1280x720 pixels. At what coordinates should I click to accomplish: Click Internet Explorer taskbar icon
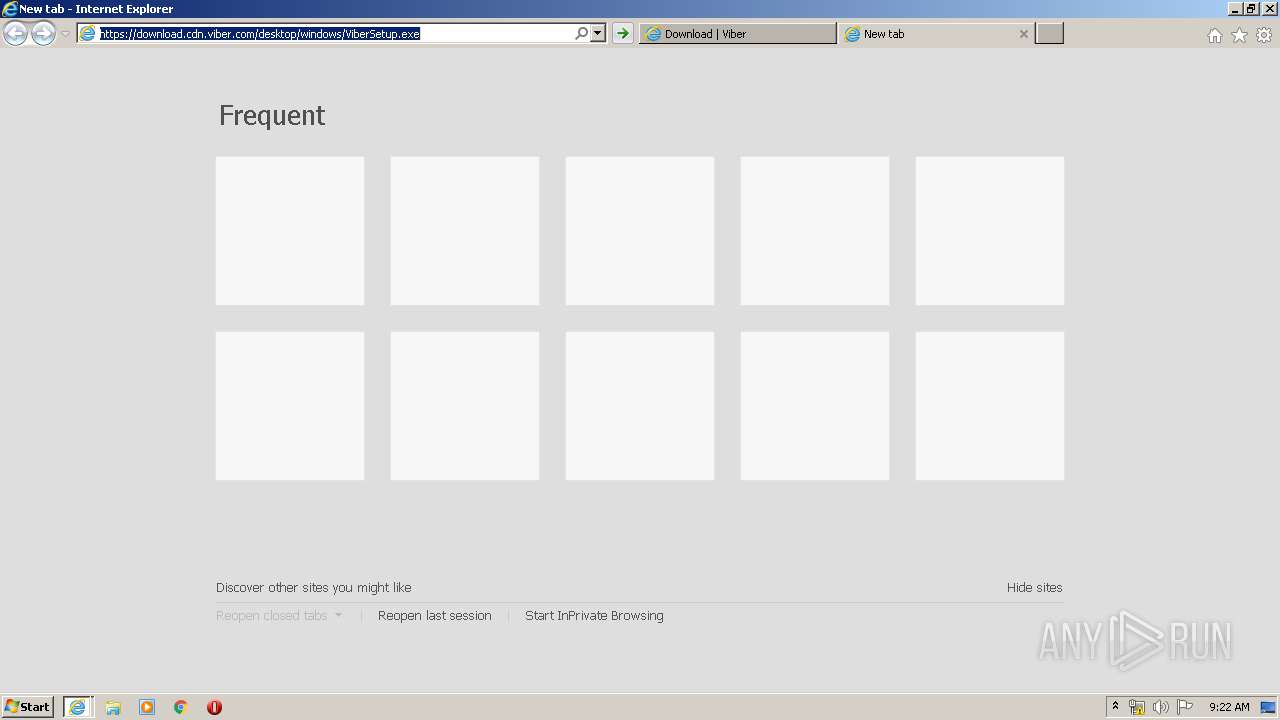[77, 707]
